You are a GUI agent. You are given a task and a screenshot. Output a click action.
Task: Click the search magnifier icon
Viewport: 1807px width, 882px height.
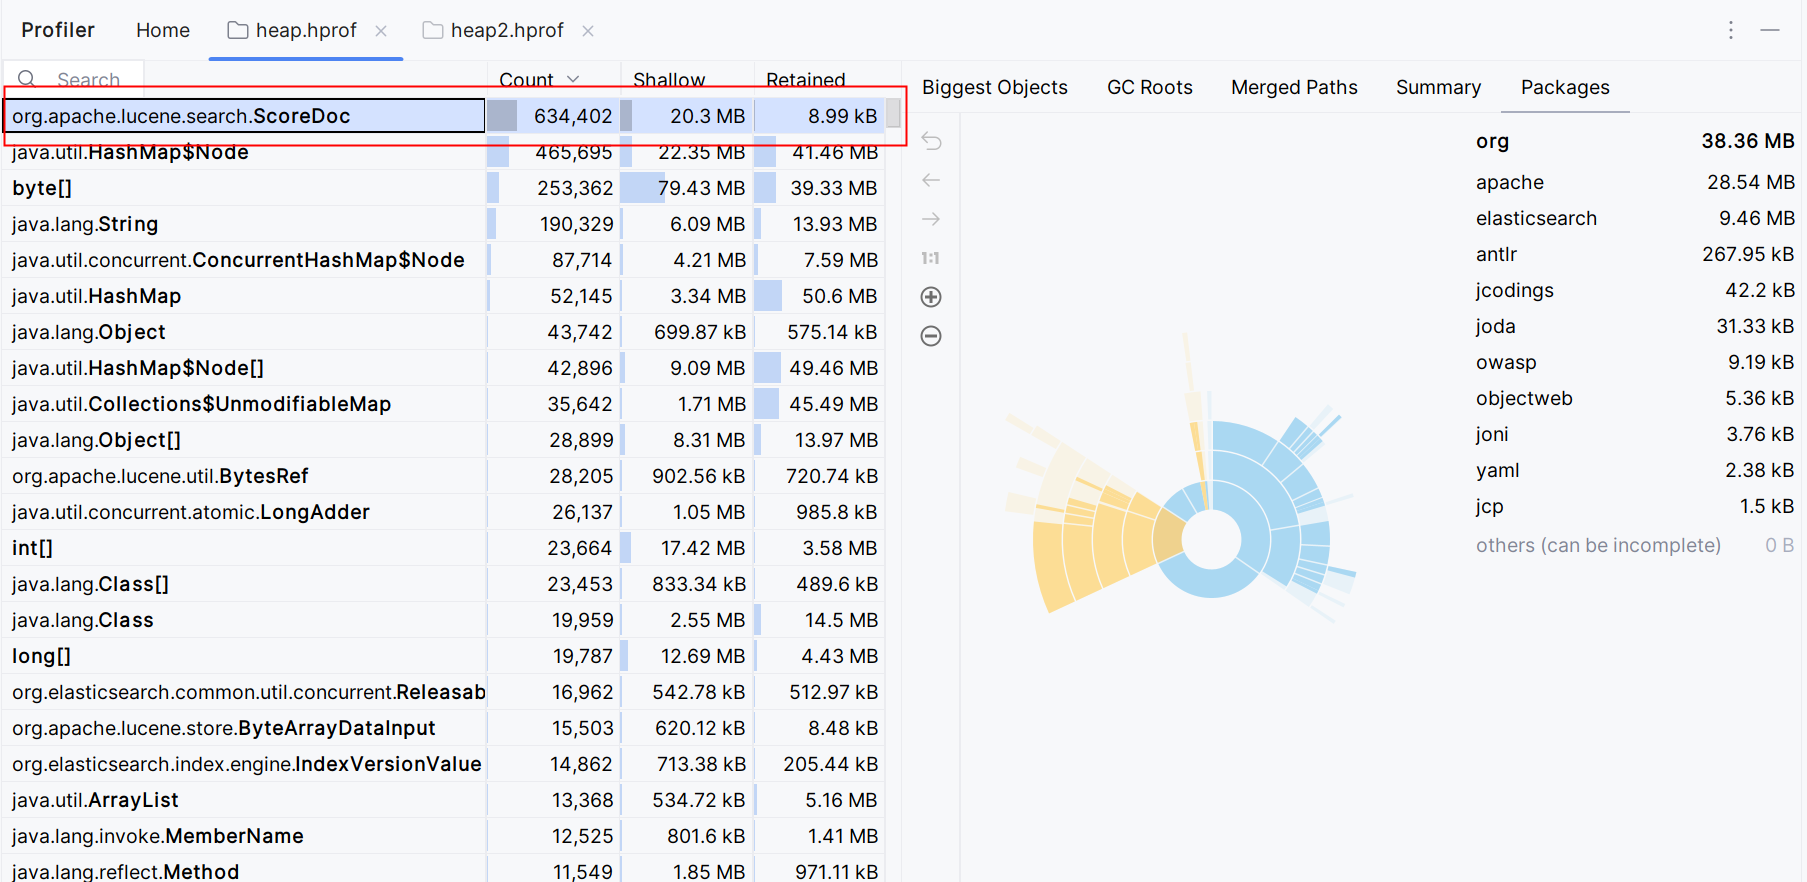coord(27,79)
